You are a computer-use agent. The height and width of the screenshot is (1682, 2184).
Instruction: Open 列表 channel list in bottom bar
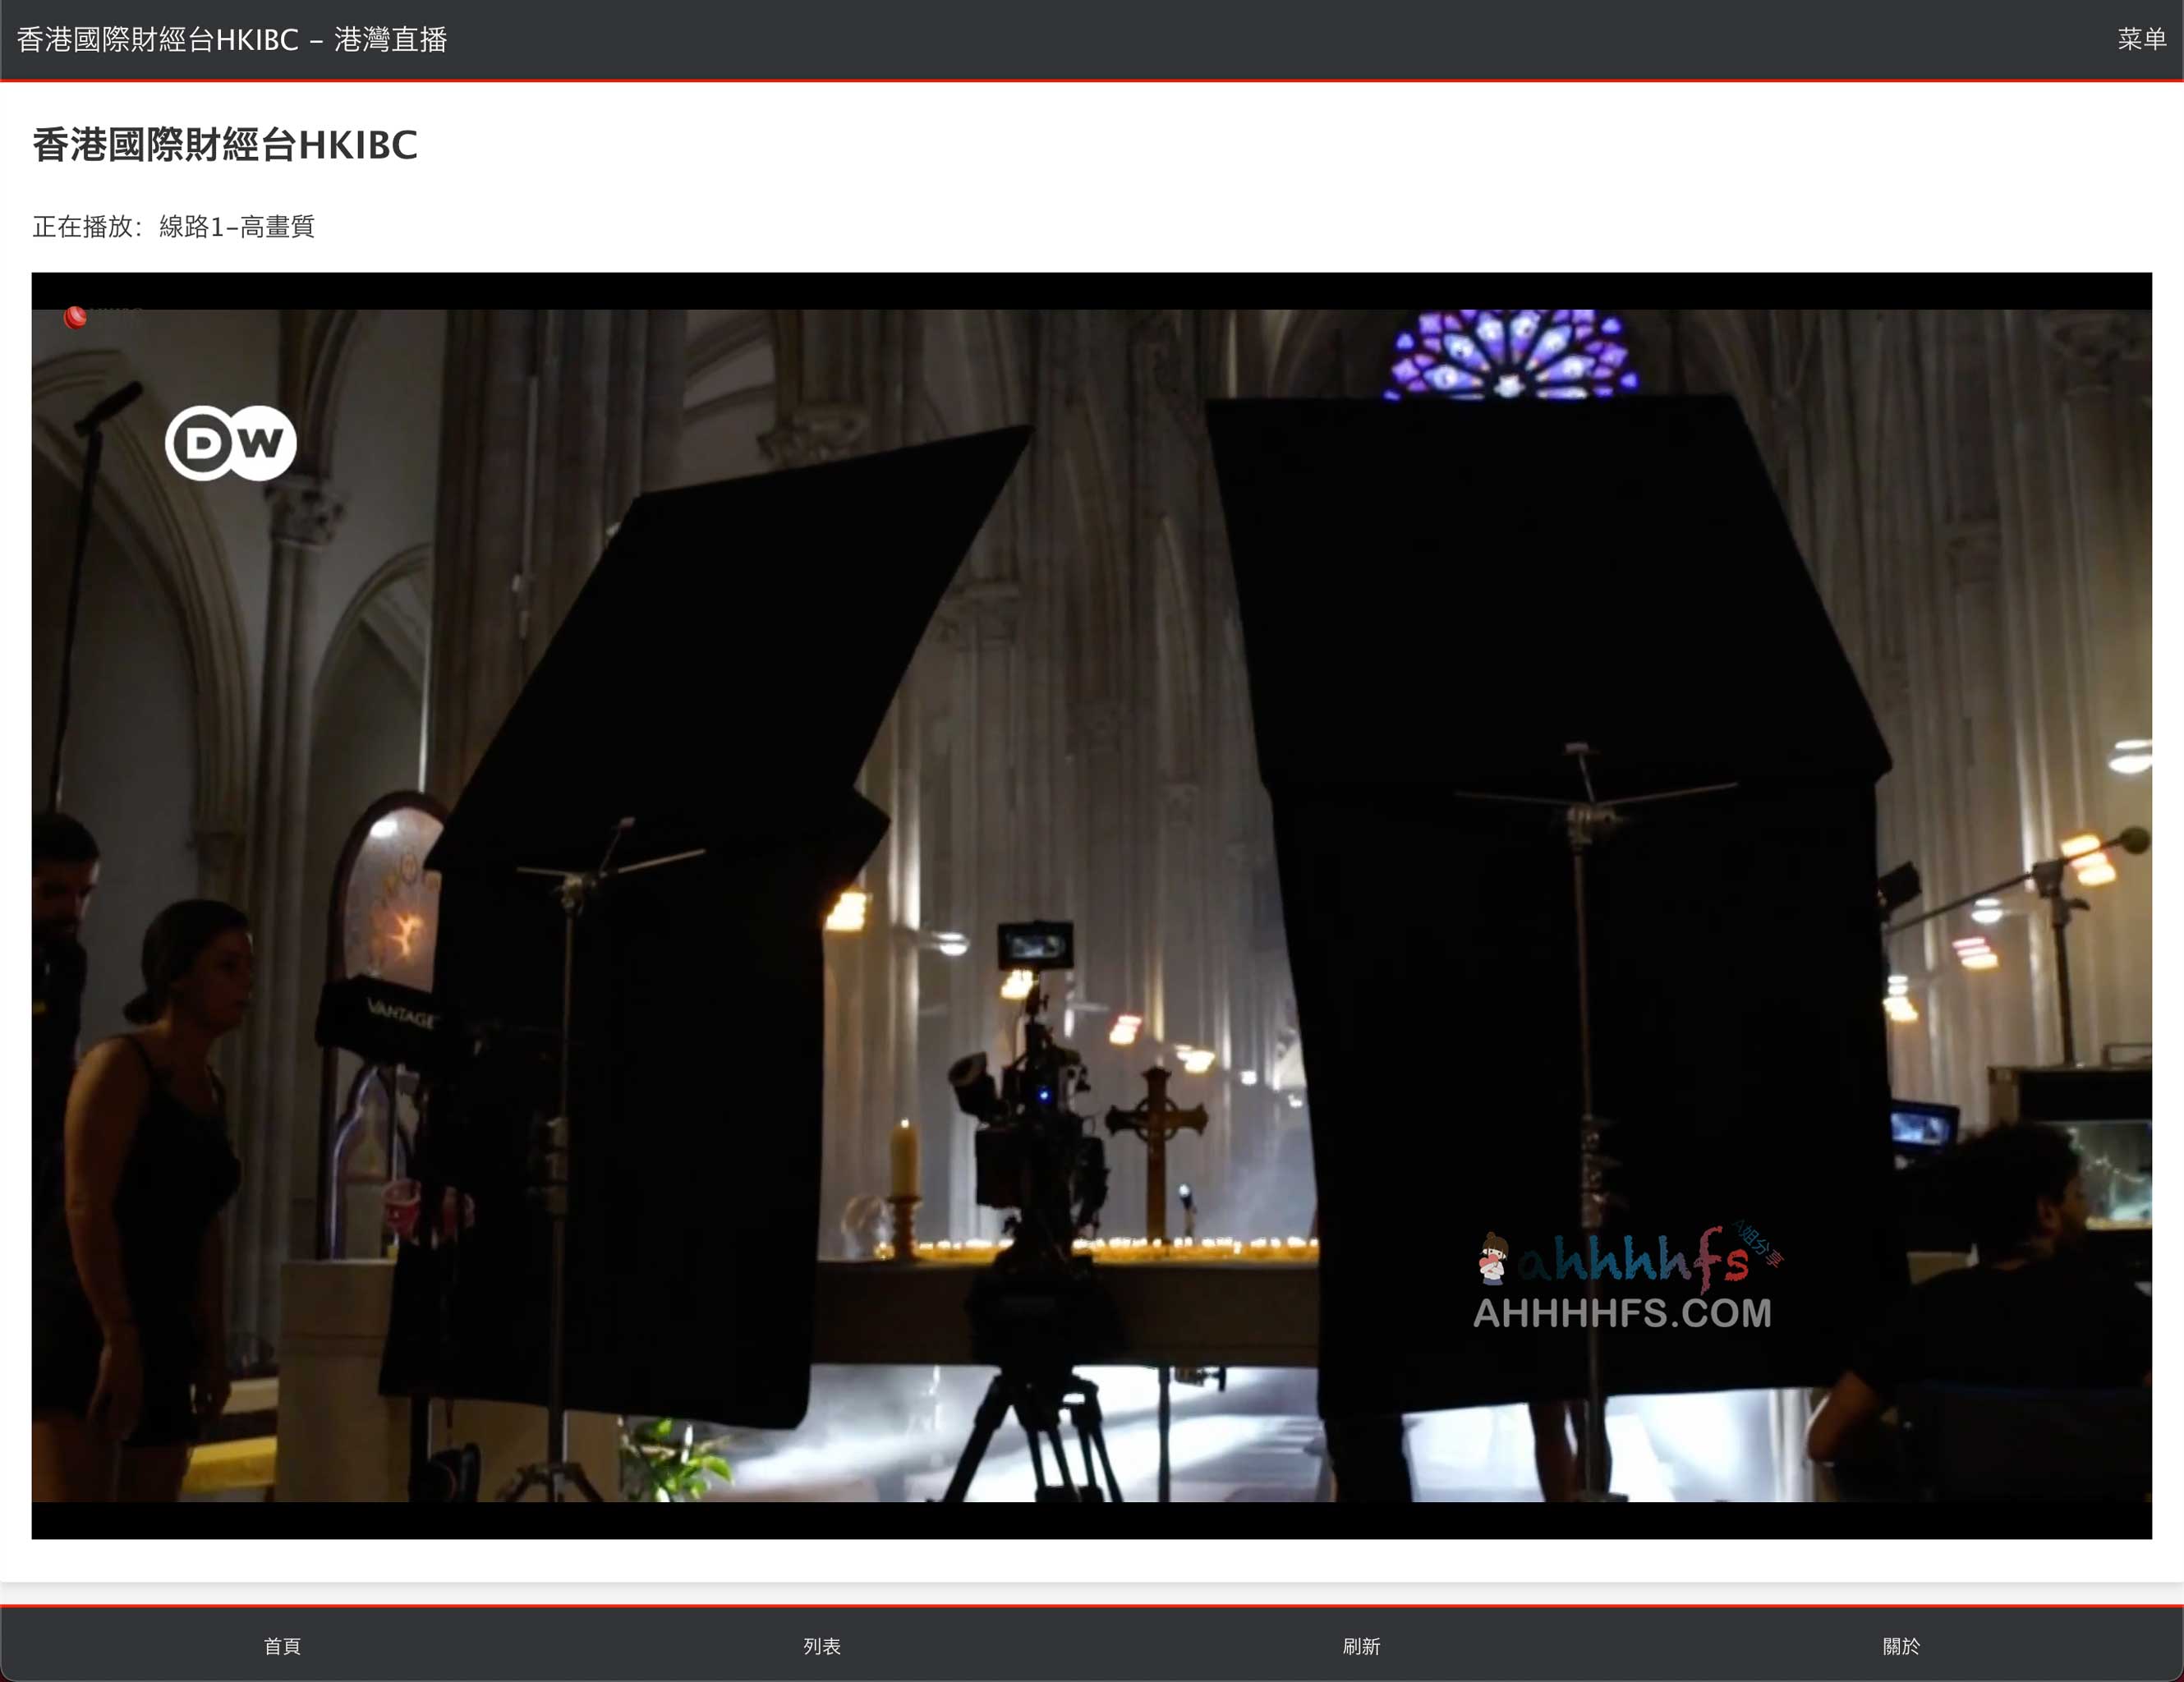[821, 1646]
